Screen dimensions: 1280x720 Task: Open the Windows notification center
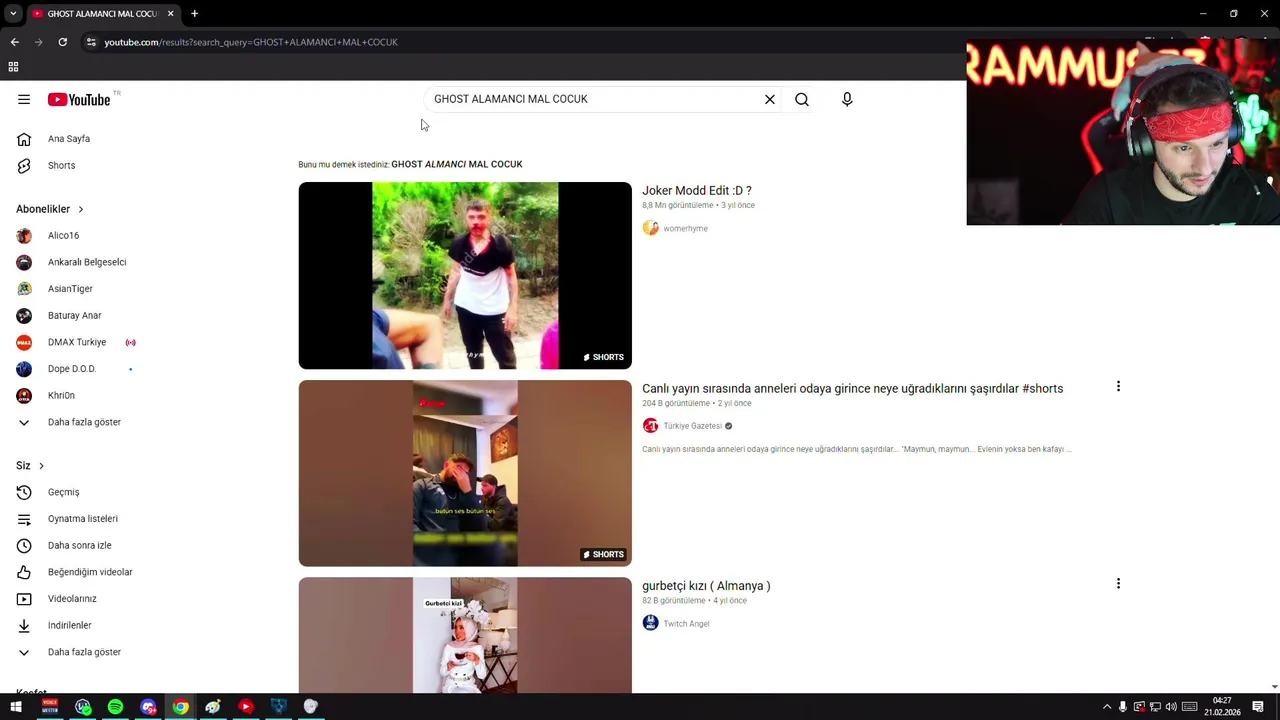click(x=1258, y=707)
